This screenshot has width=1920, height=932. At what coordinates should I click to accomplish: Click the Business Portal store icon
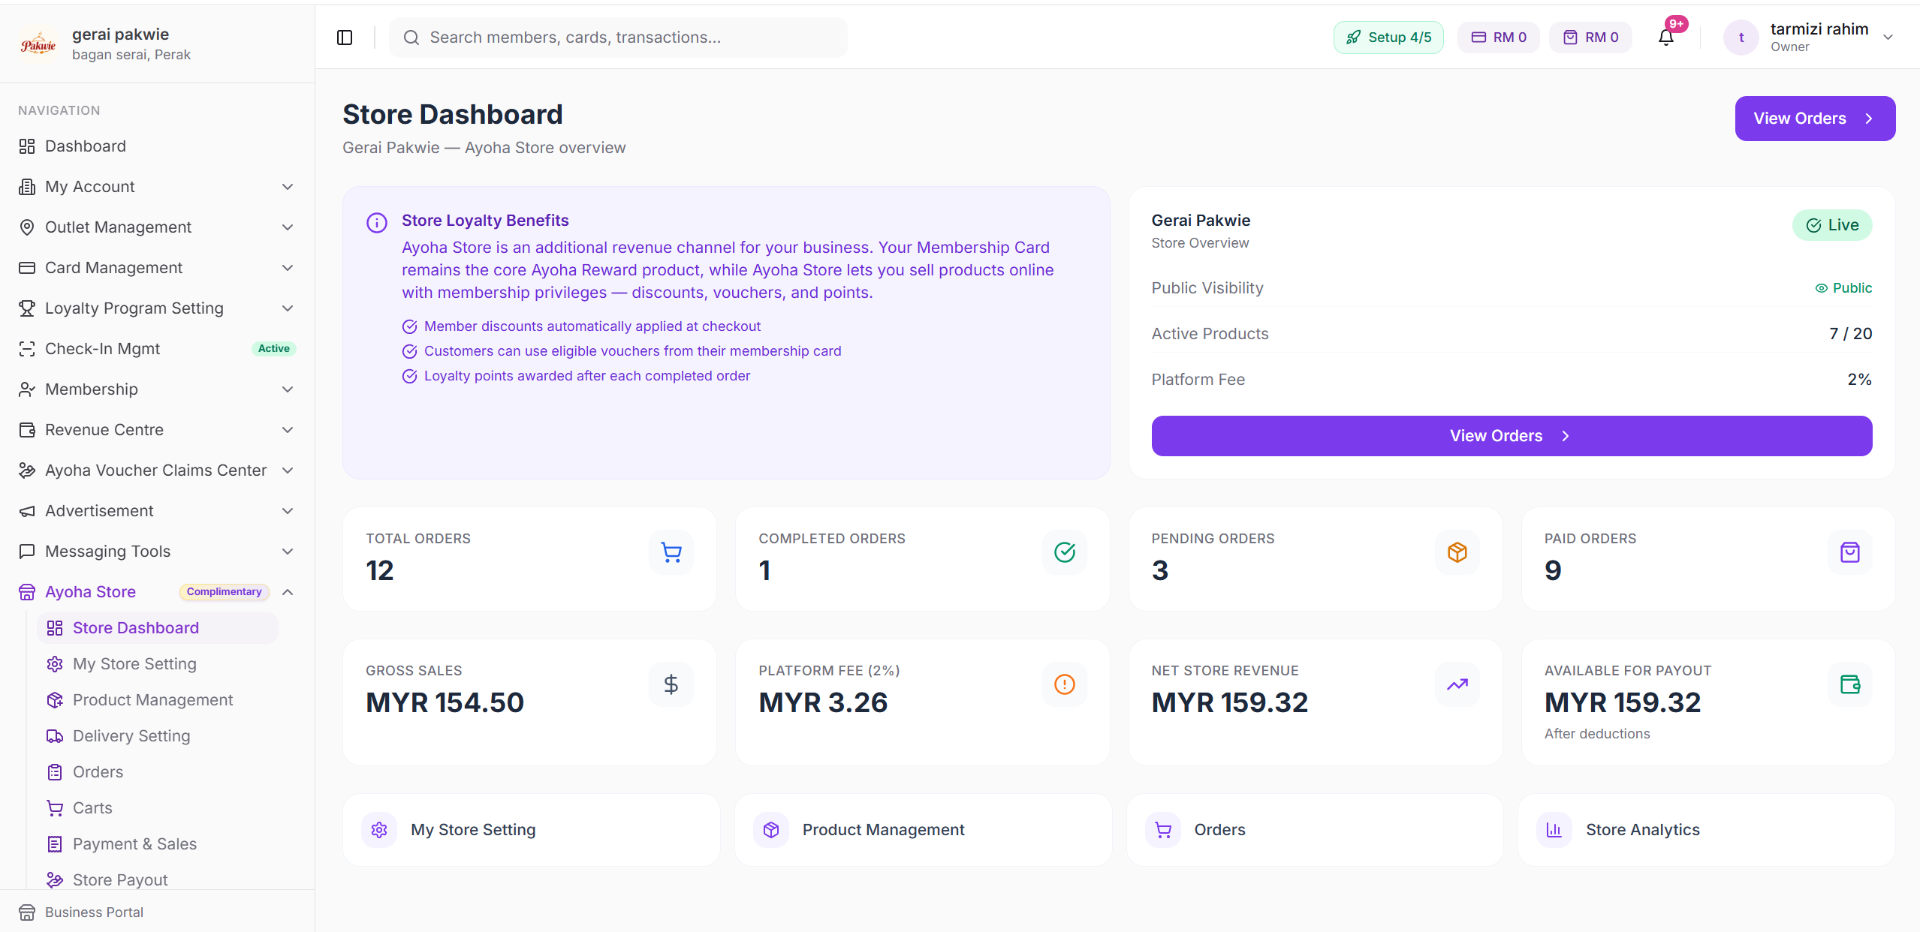click(27, 912)
